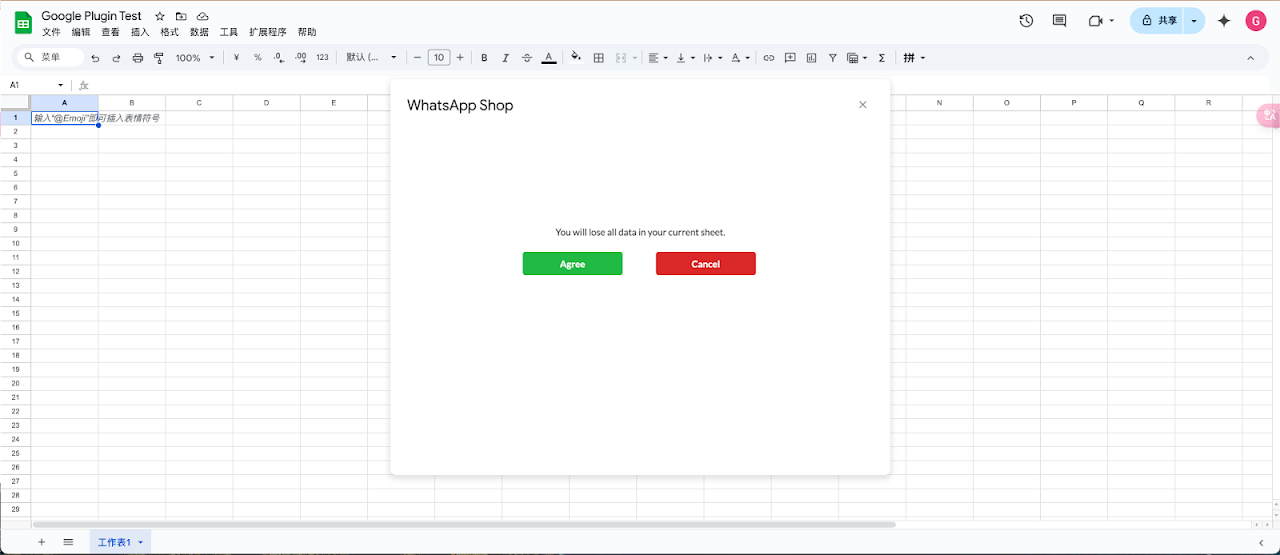Format as currency with ¥ icon
The width and height of the screenshot is (1280, 555).
(x=236, y=58)
